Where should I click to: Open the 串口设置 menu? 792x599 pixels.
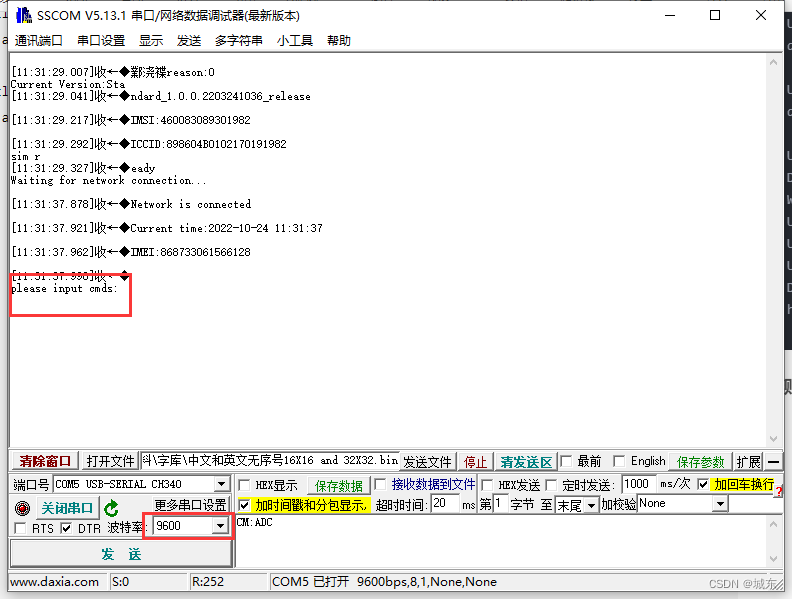(101, 40)
